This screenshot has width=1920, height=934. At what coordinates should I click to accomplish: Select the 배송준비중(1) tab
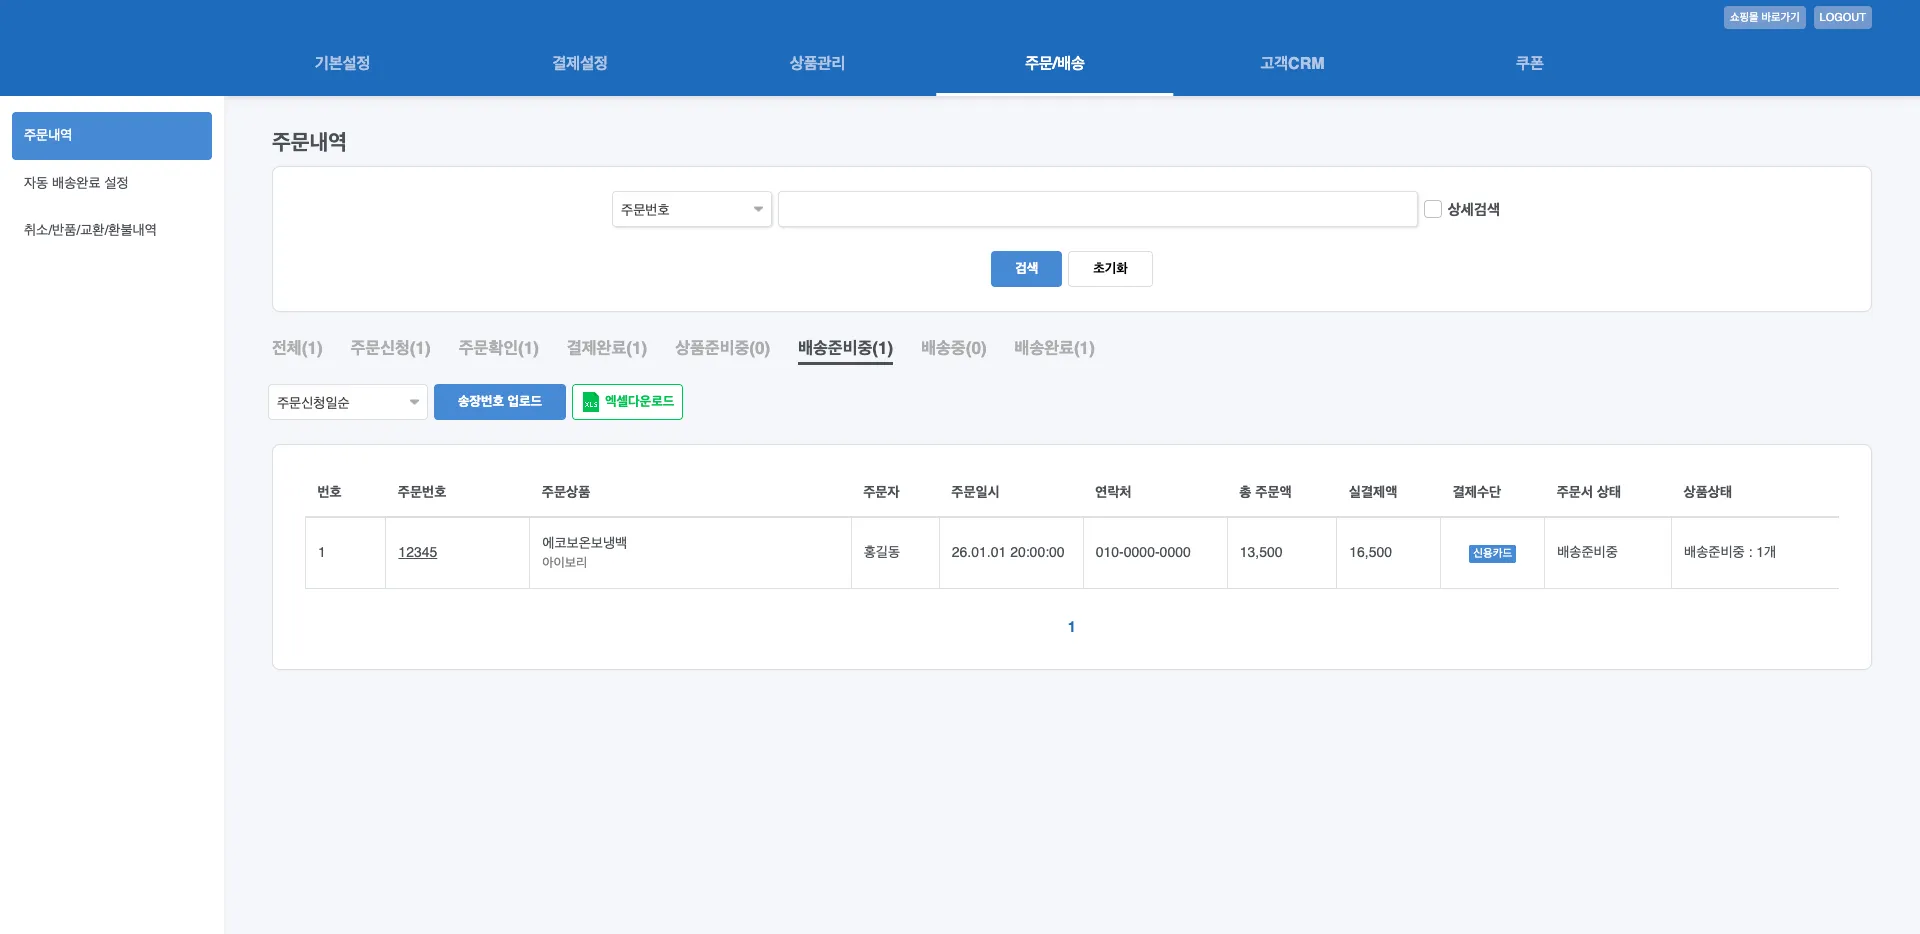pos(845,348)
